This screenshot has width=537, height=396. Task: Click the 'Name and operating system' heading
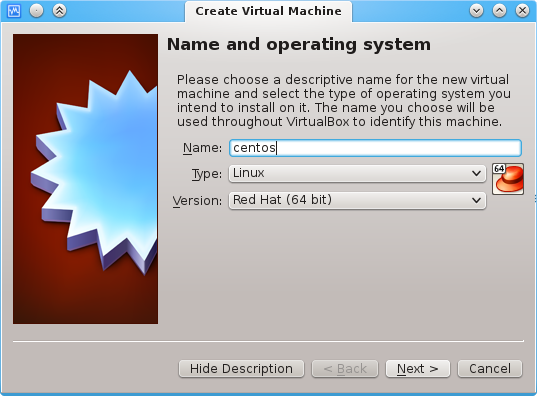(x=299, y=45)
